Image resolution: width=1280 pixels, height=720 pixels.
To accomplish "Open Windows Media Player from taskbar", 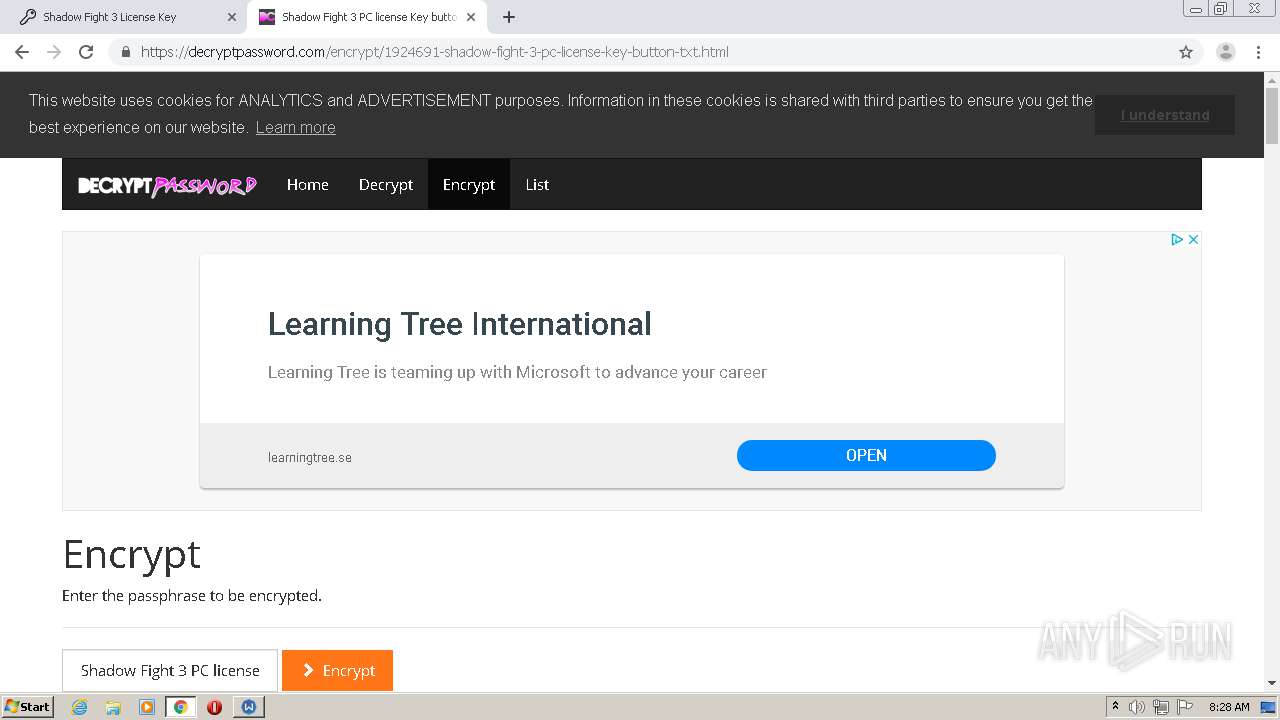I will pos(147,707).
